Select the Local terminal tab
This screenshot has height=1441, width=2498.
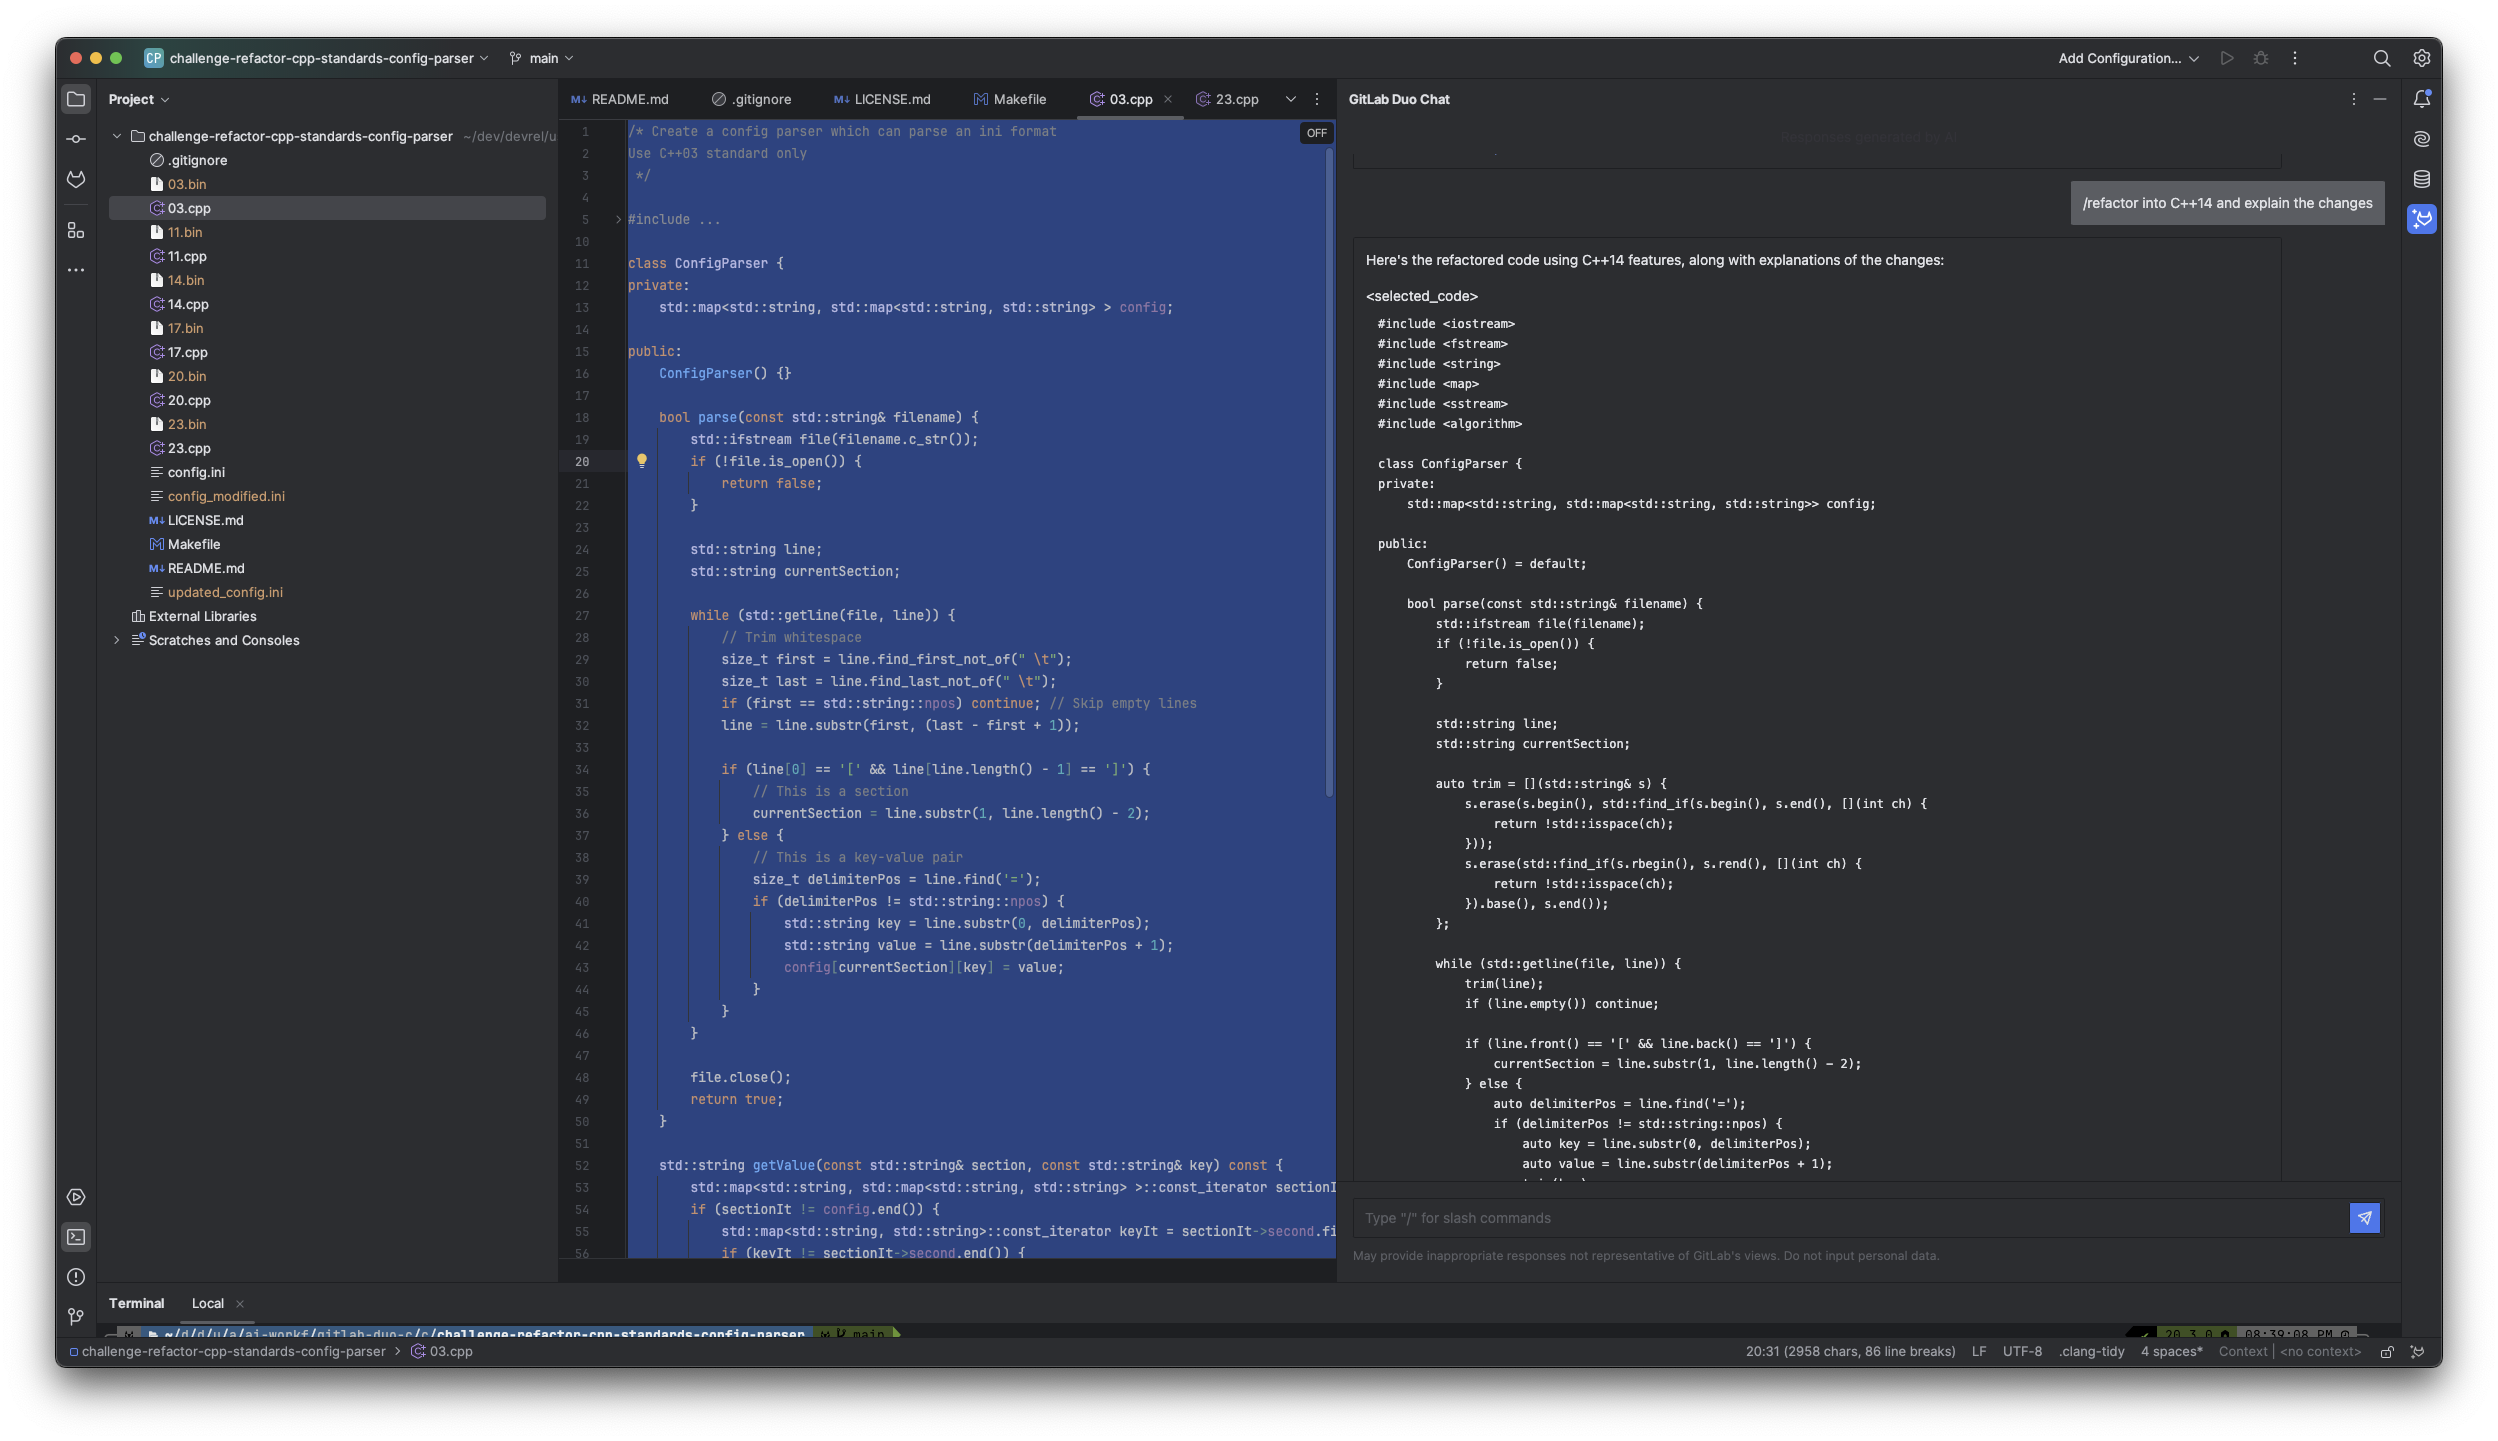(208, 1304)
